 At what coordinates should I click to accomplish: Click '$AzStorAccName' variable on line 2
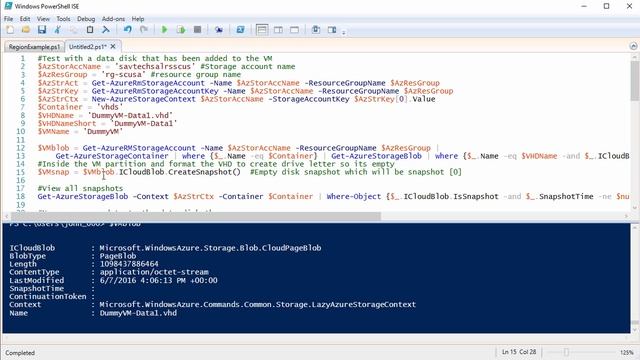(x=69, y=67)
